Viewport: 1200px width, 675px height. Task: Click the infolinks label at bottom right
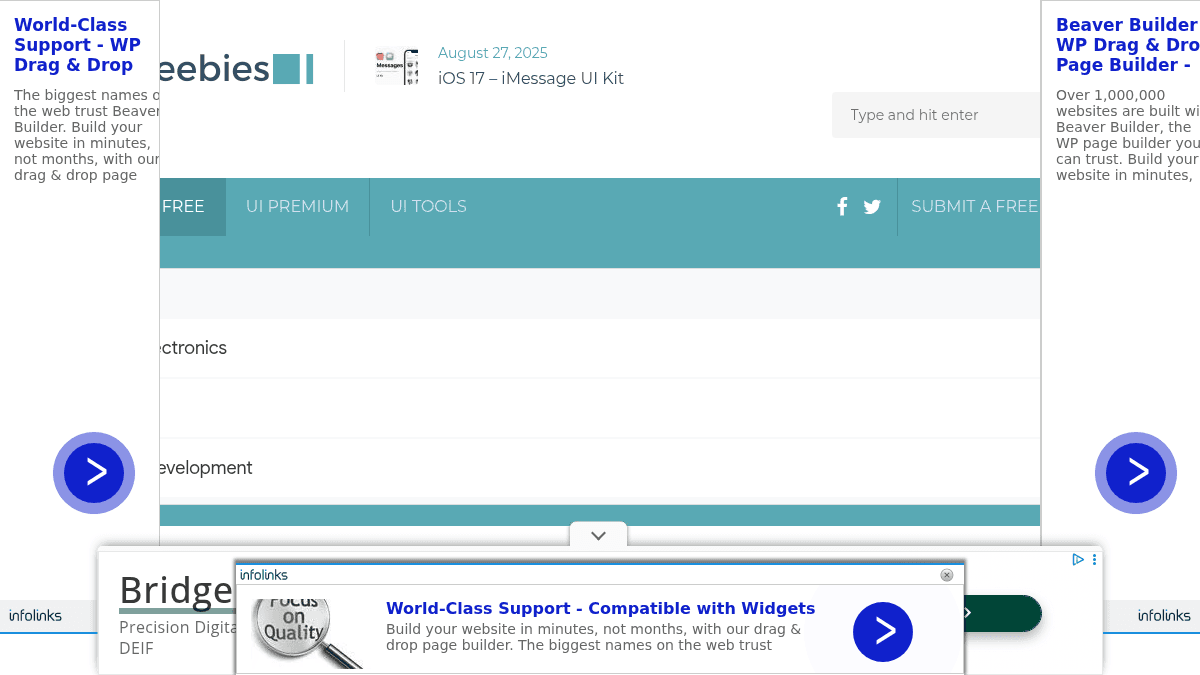1164,616
